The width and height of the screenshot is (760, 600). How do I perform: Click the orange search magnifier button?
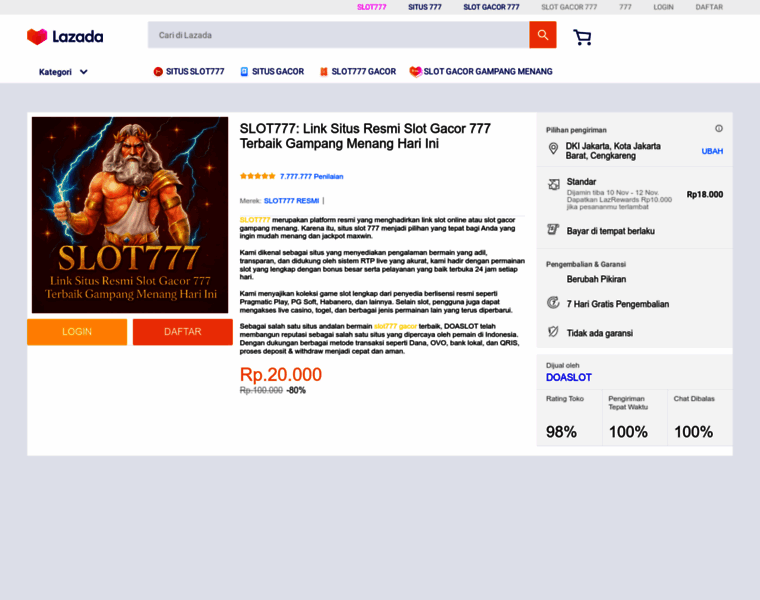[x=542, y=35]
